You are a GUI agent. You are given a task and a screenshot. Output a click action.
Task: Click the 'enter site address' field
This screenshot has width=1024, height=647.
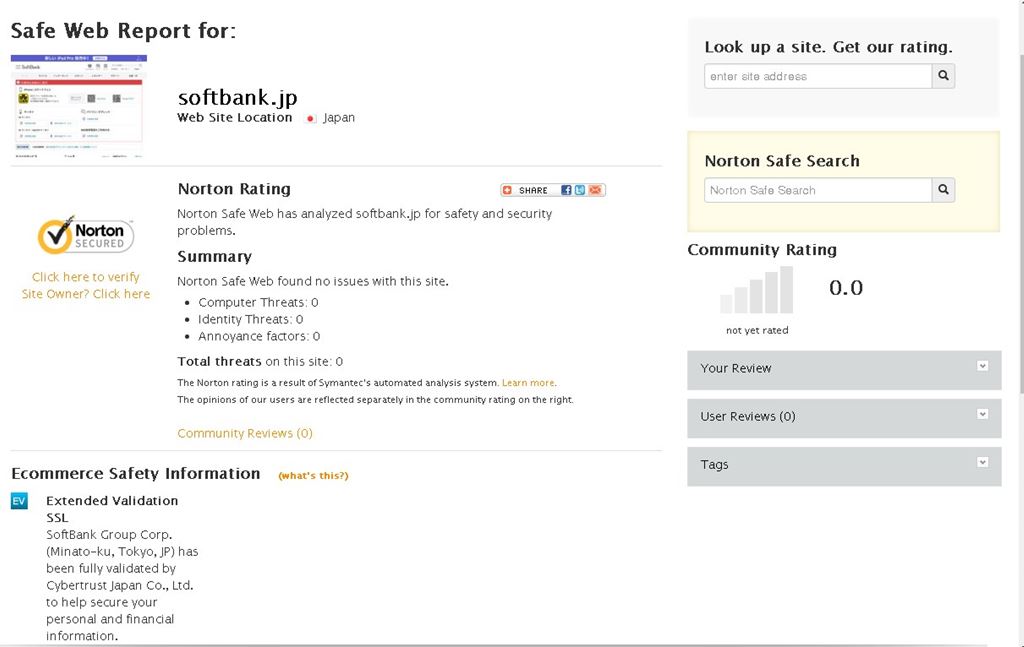(818, 76)
